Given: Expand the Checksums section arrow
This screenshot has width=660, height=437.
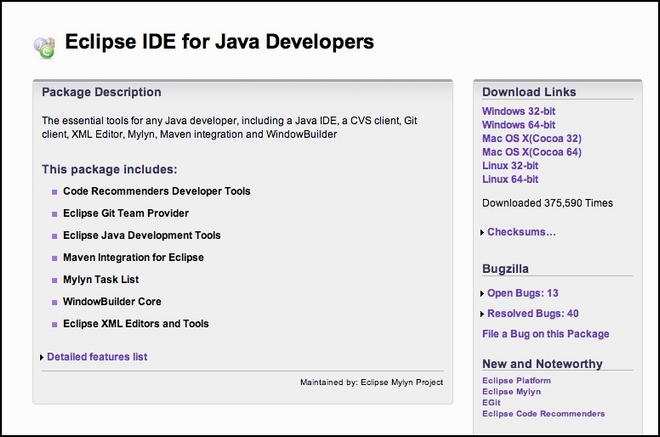Looking at the screenshot, I should click(x=482, y=232).
